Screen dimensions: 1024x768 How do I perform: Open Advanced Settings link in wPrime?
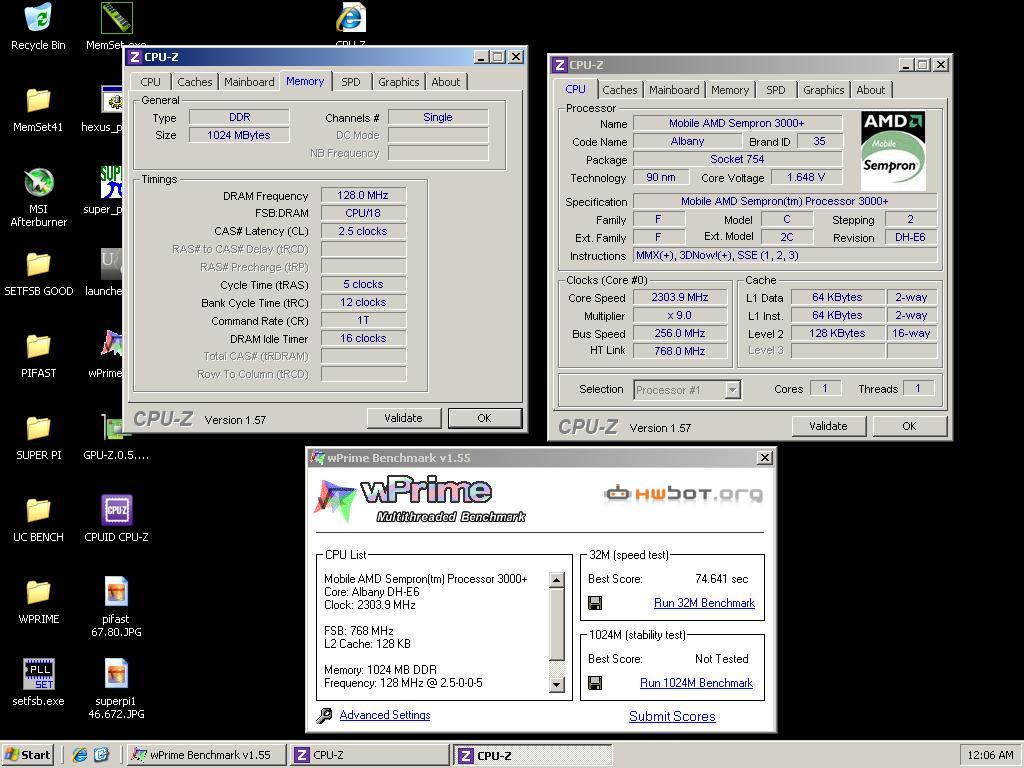click(x=385, y=715)
